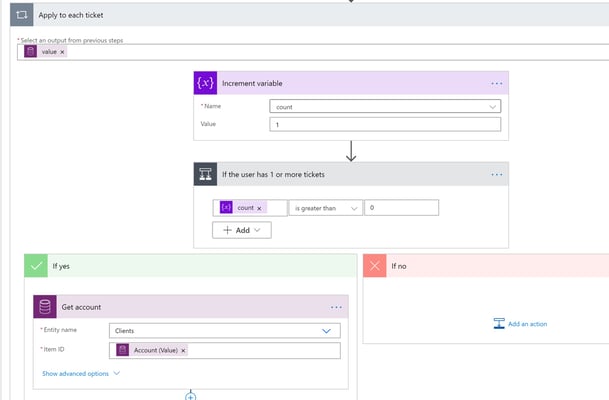Image resolution: width=609 pixels, height=400 pixels.
Task: Click the database icon on the Account (Value) token
Action: 122,350
